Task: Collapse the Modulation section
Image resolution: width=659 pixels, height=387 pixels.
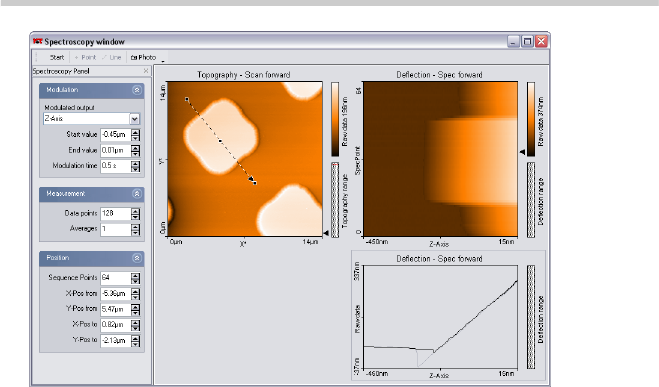Action: tap(137, 90)
